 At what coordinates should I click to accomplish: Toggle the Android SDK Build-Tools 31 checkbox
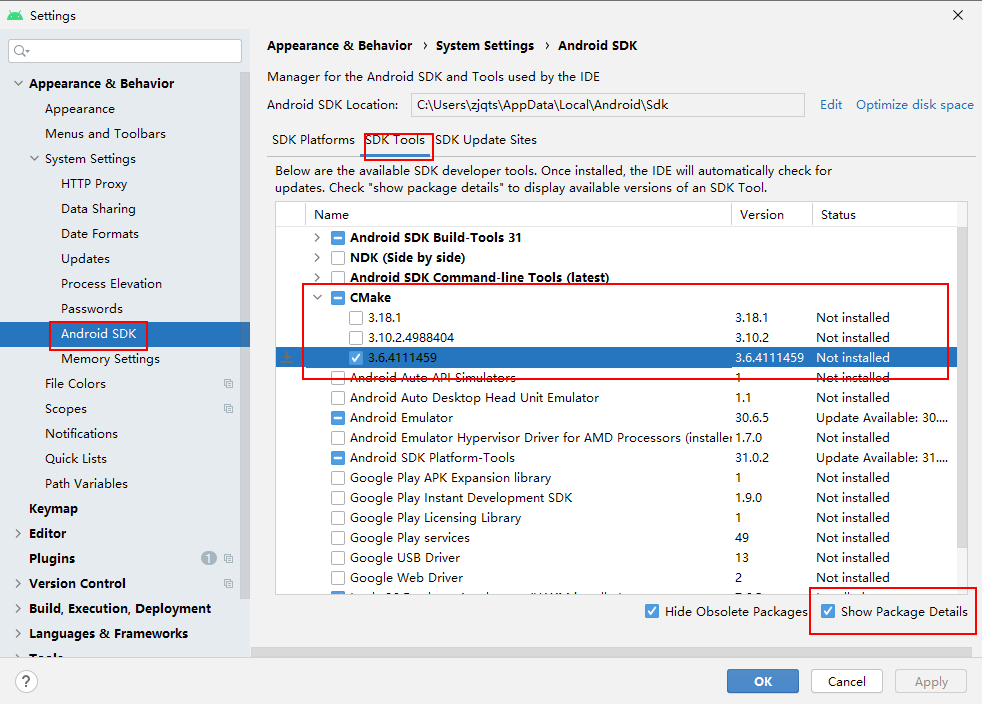338,237
